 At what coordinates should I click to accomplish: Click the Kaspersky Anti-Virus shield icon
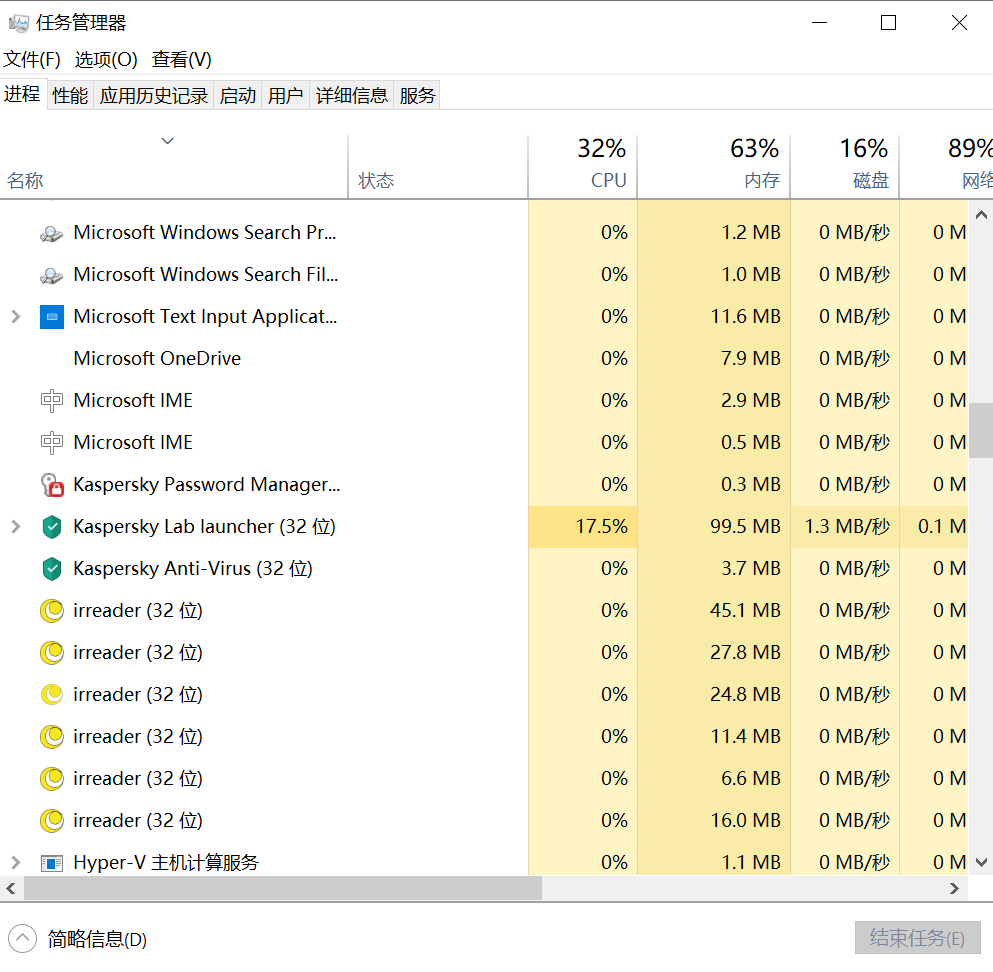point(52,569)
